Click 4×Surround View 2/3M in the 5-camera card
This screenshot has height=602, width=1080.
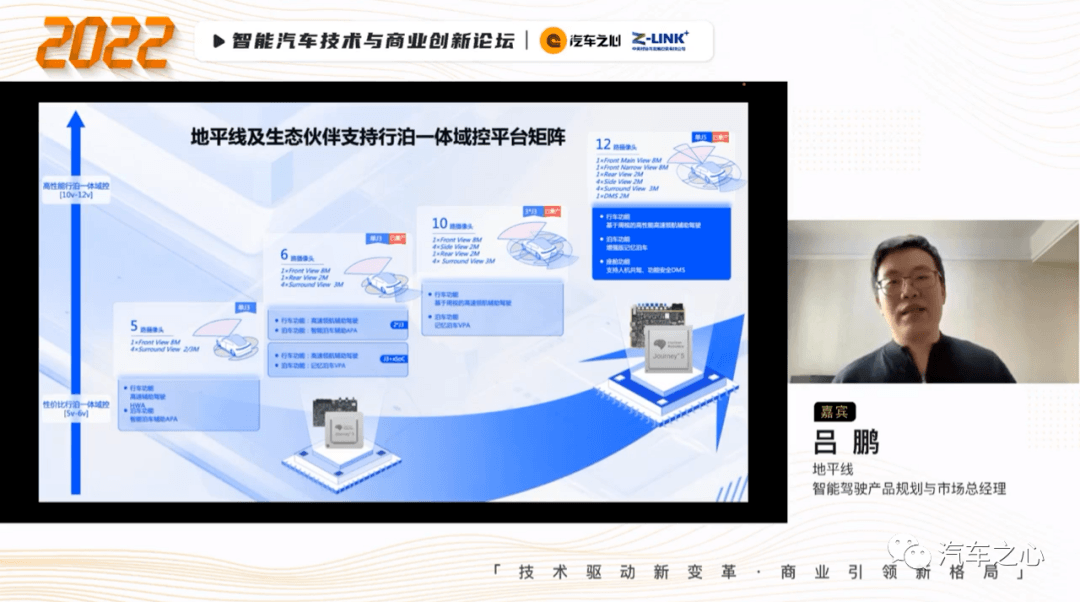pyautogui.click(x=165, y=349)
